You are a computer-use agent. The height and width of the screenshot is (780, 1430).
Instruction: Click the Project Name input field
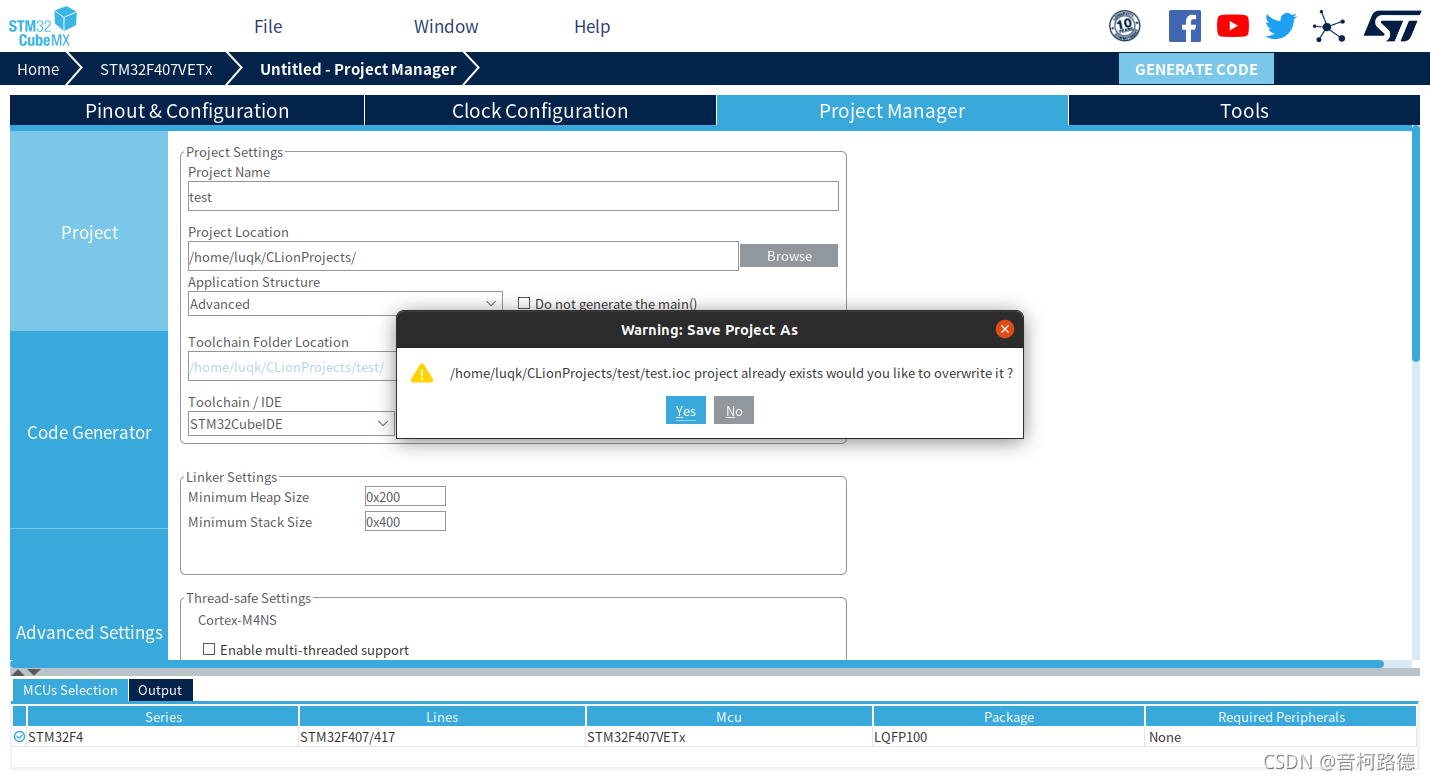pyautogui.click(x=513, y=196)
